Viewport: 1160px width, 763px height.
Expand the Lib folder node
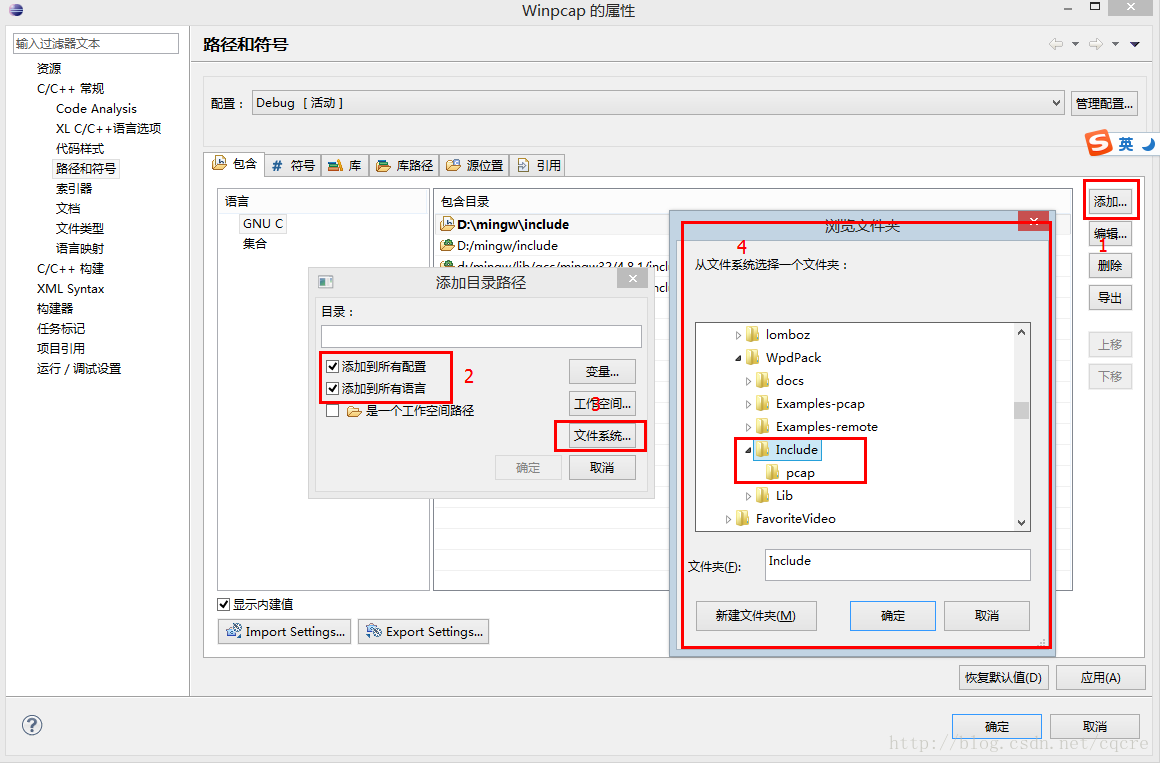[x=748, y=496]
